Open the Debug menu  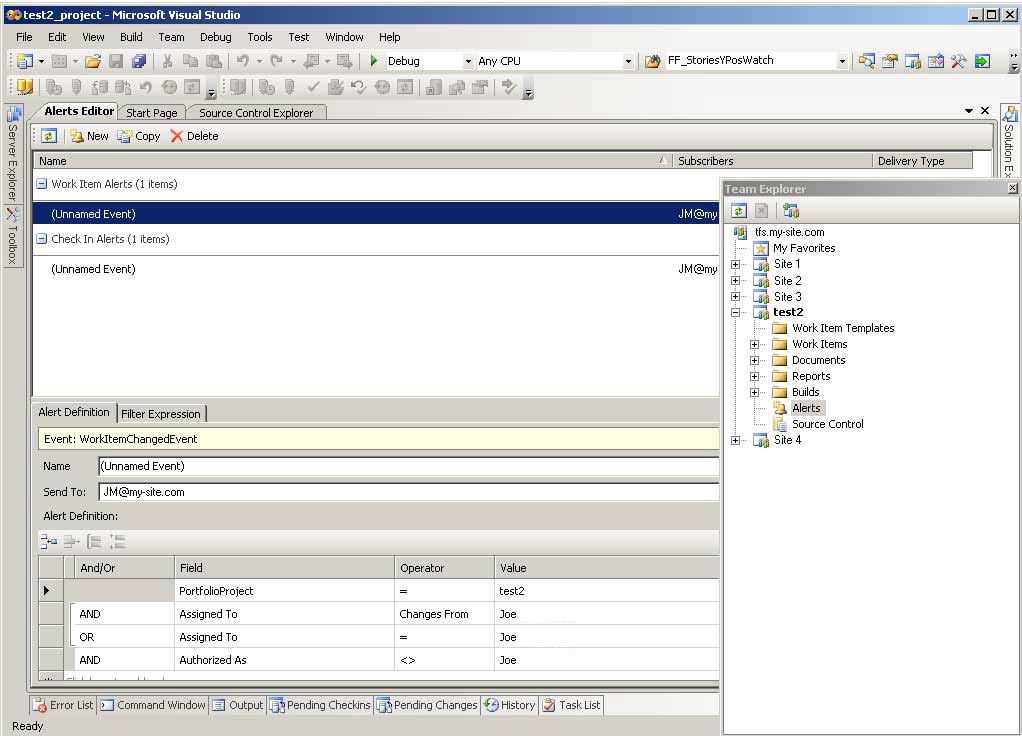coord(216,37)
